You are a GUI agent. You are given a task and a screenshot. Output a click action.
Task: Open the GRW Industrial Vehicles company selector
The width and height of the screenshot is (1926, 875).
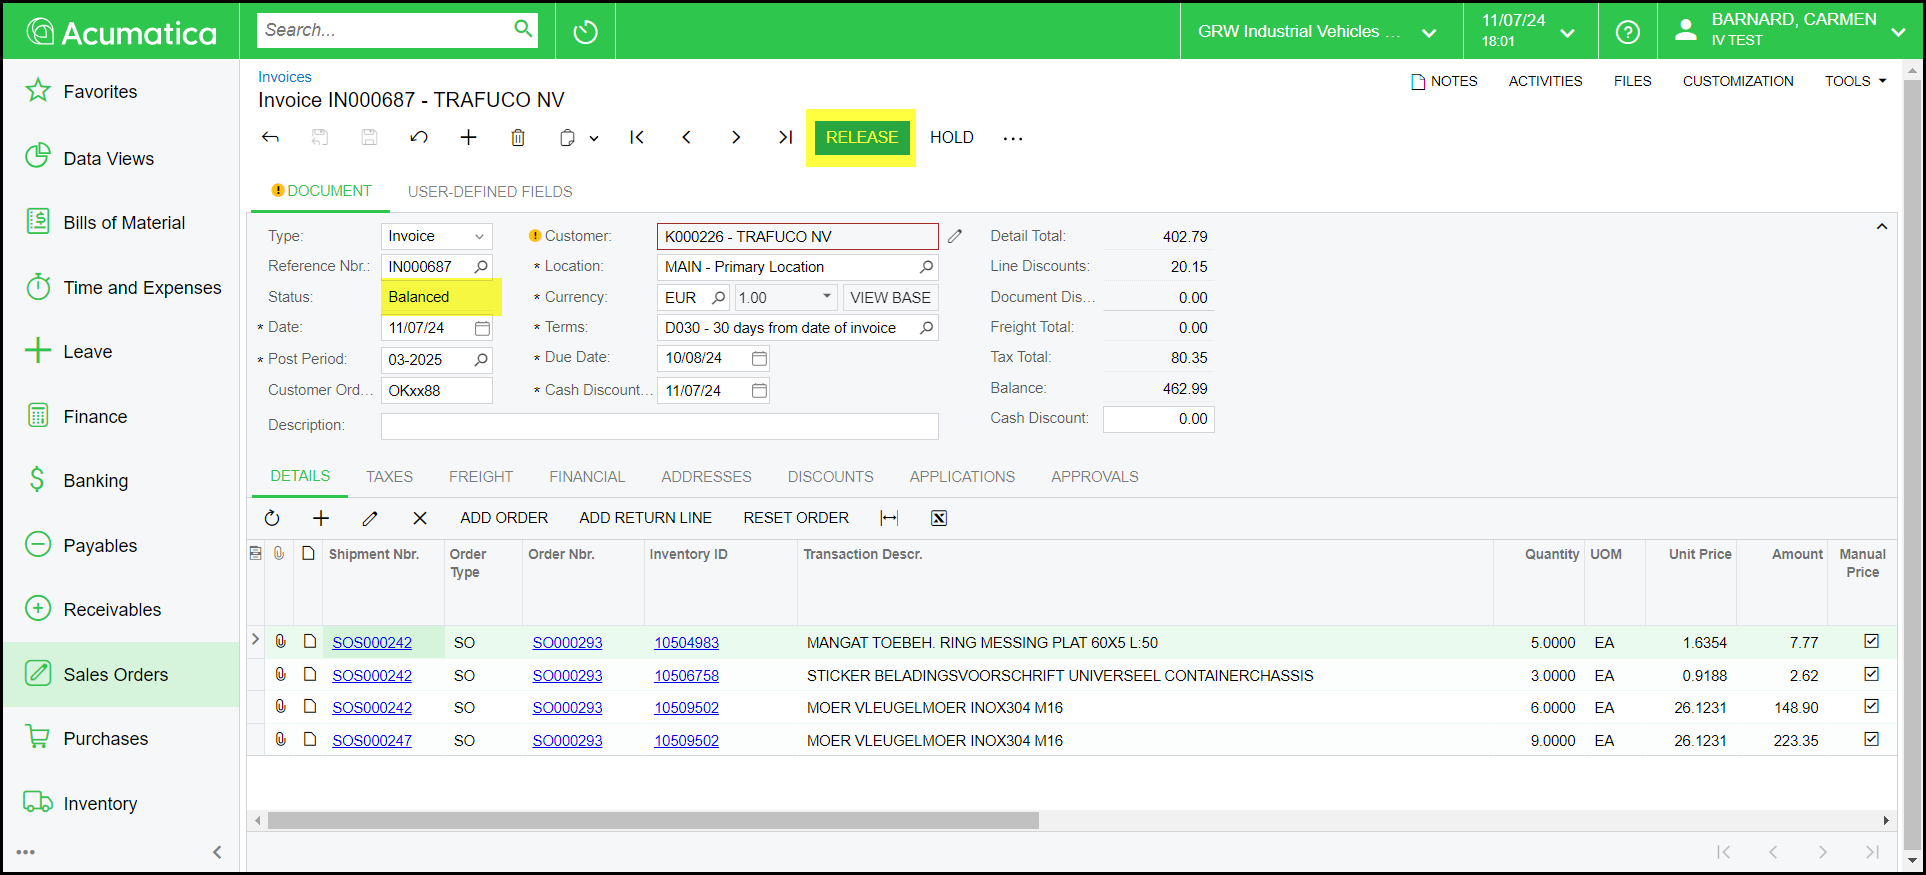pos(1316,32)
